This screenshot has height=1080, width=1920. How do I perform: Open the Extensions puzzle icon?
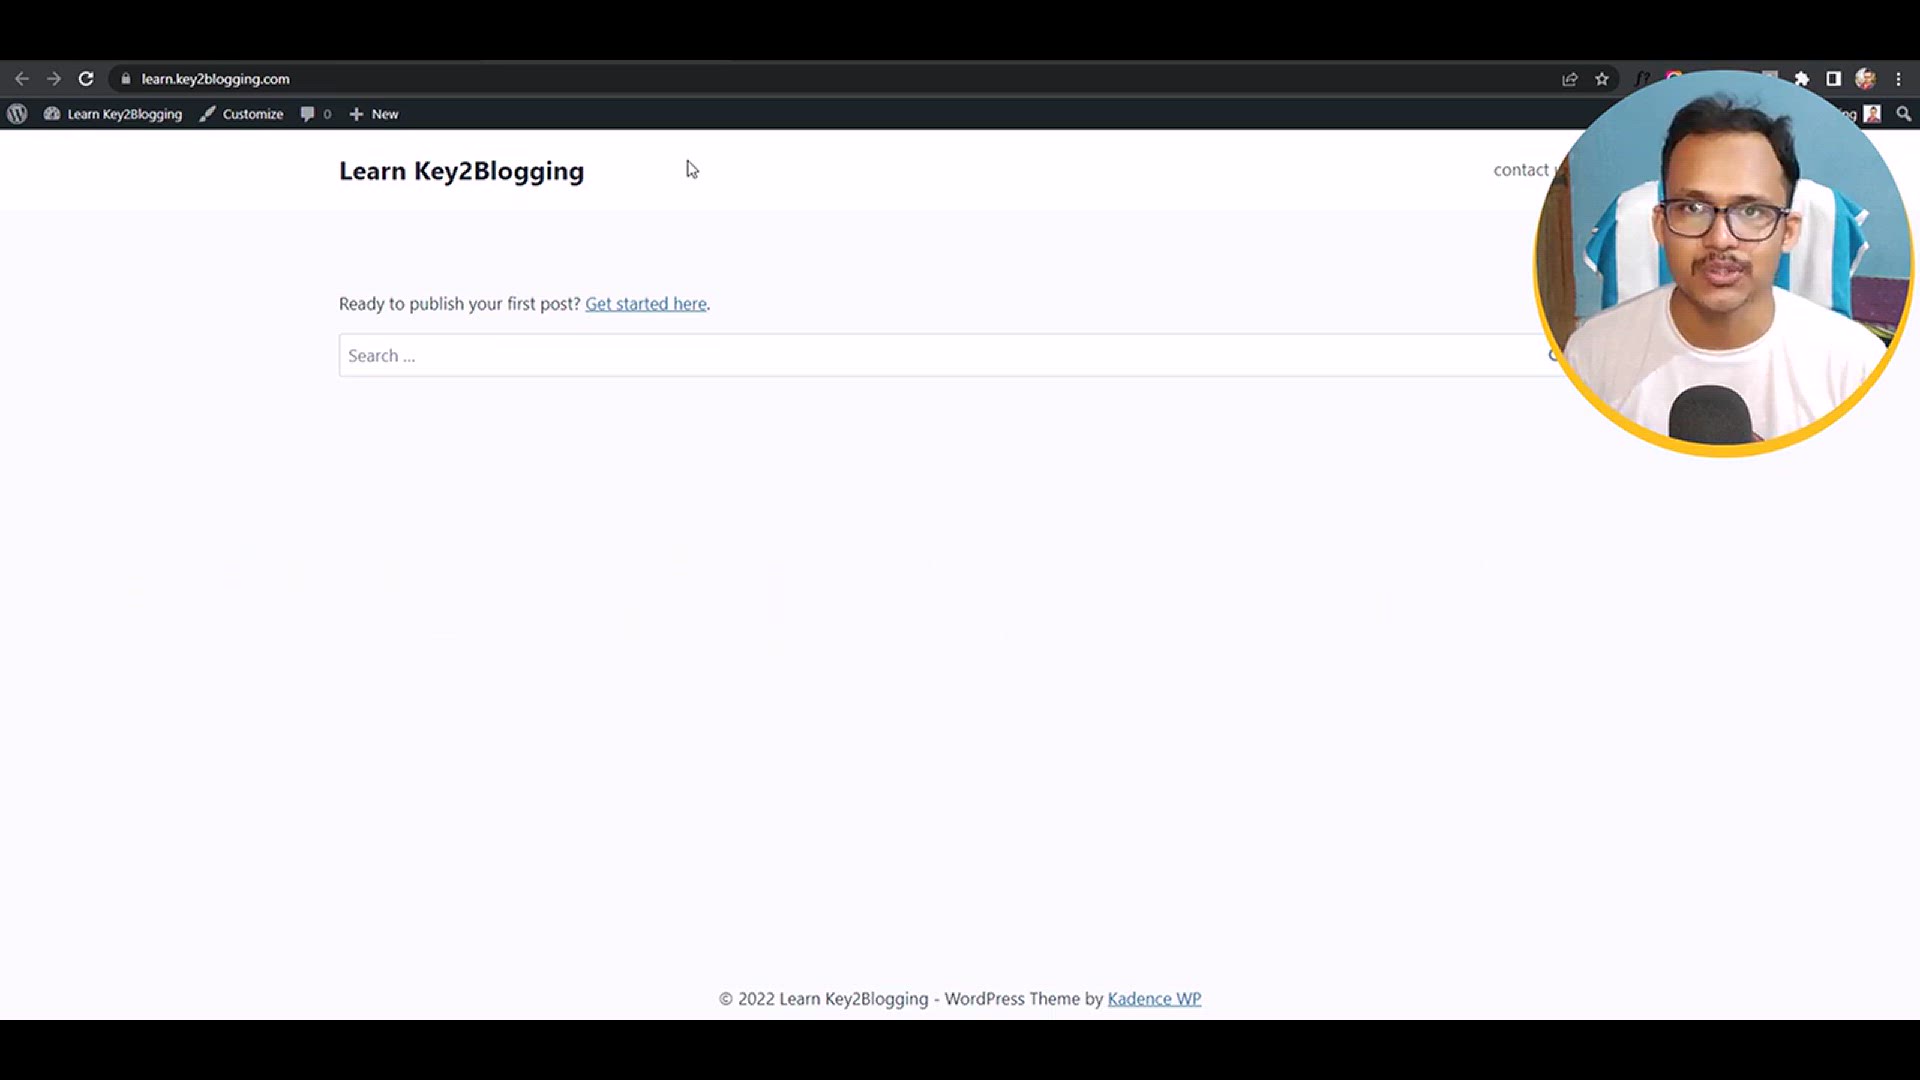click(x=1802, y=79)
